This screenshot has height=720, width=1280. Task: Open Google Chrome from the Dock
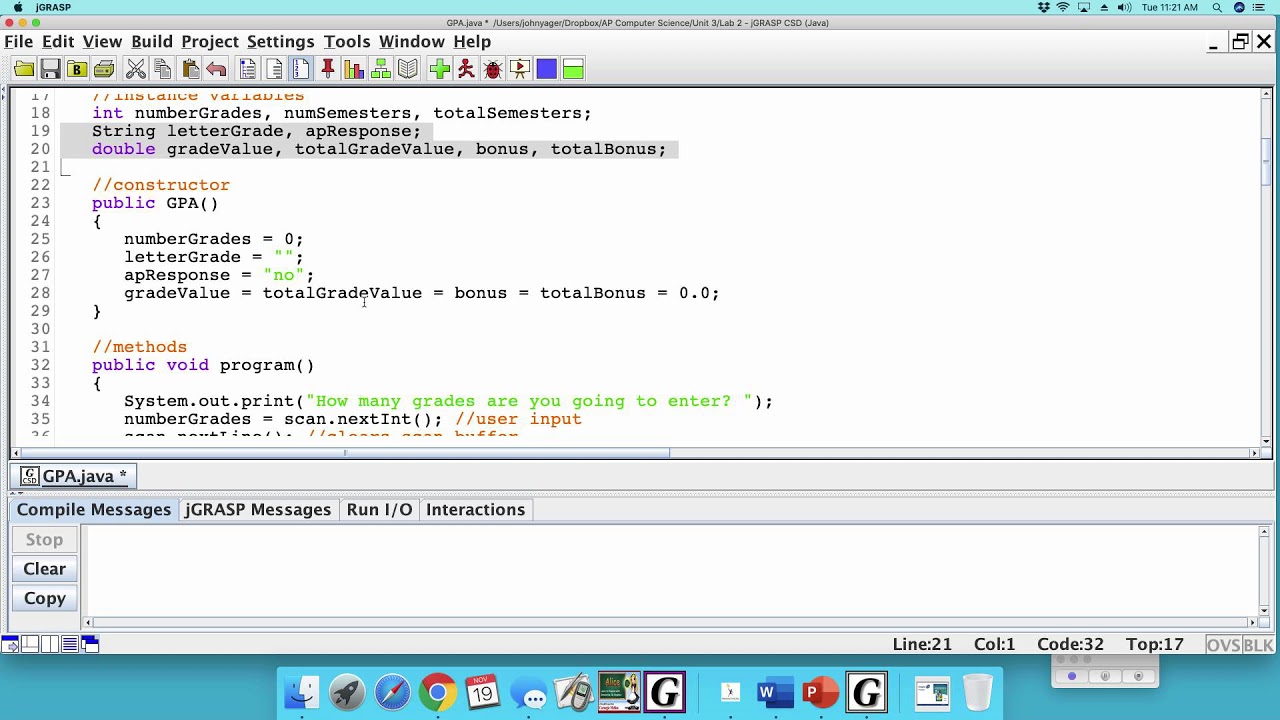(x=438, y=692)
